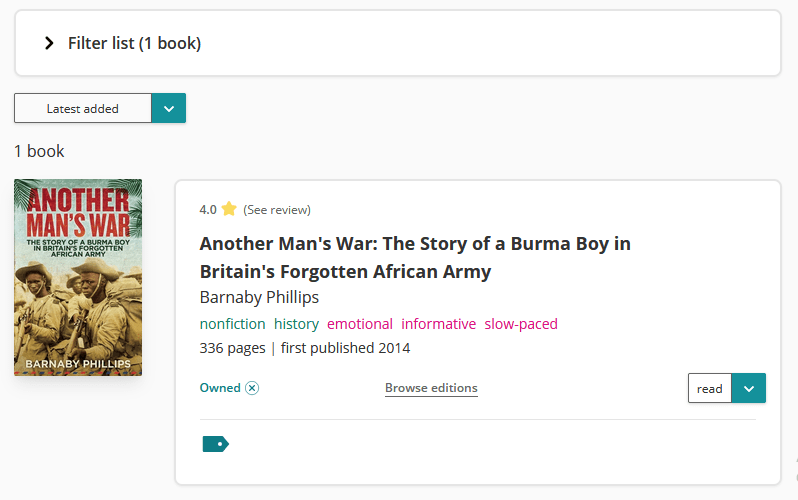Click the teal sort dropdown arrow
Image resolution: width=798 pixels, height=500 pixels.
(168, 108)
